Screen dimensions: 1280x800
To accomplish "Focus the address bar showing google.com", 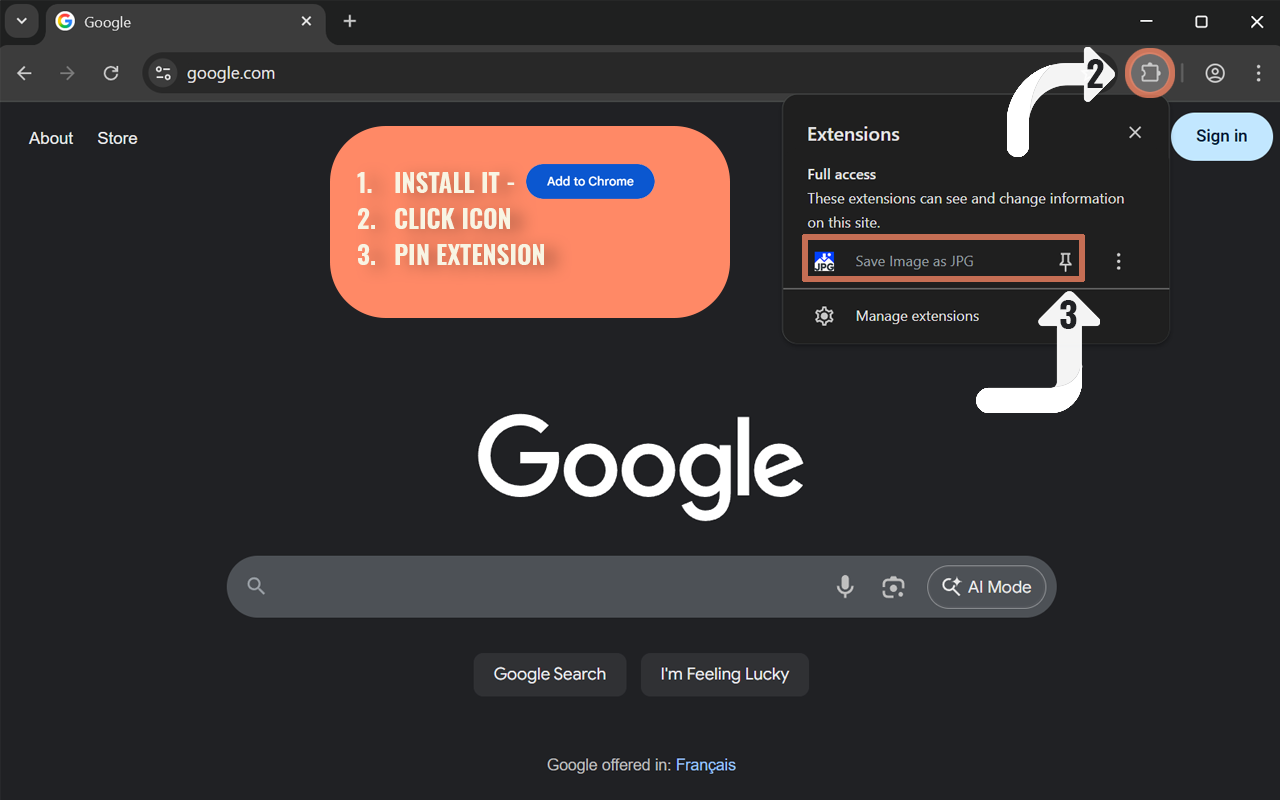I will [630, 73].
